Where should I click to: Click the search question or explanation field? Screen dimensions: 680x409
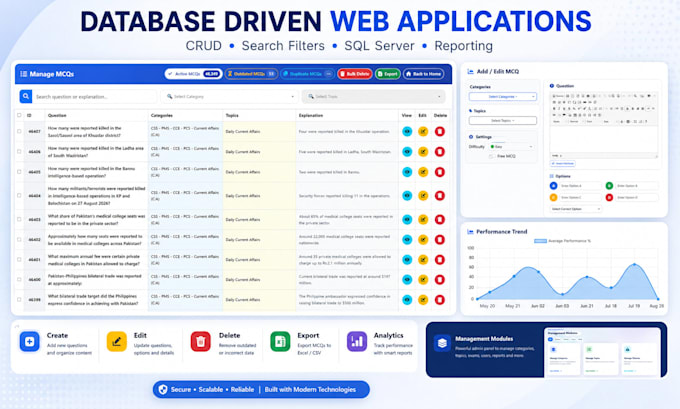[95, 96]
